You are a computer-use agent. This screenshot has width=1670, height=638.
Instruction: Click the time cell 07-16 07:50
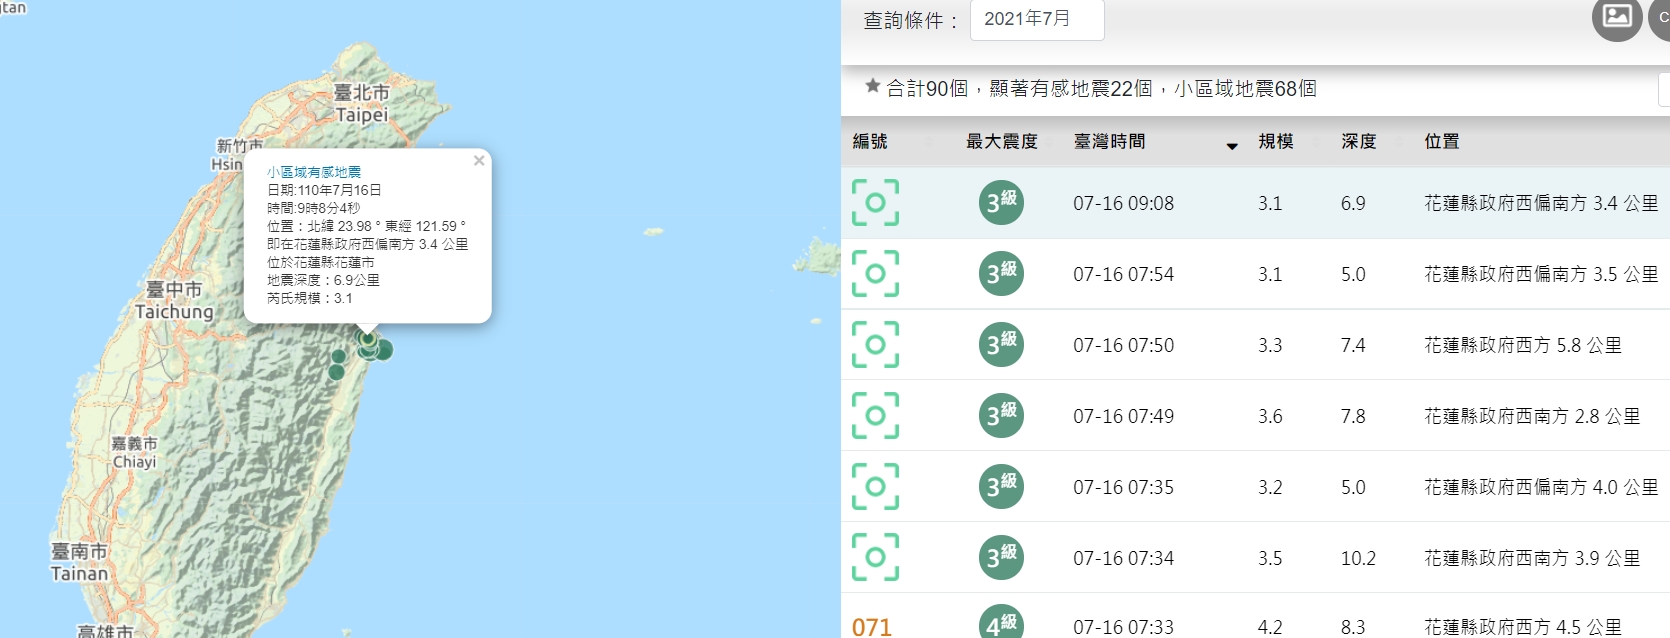(x=1124, y=345)
